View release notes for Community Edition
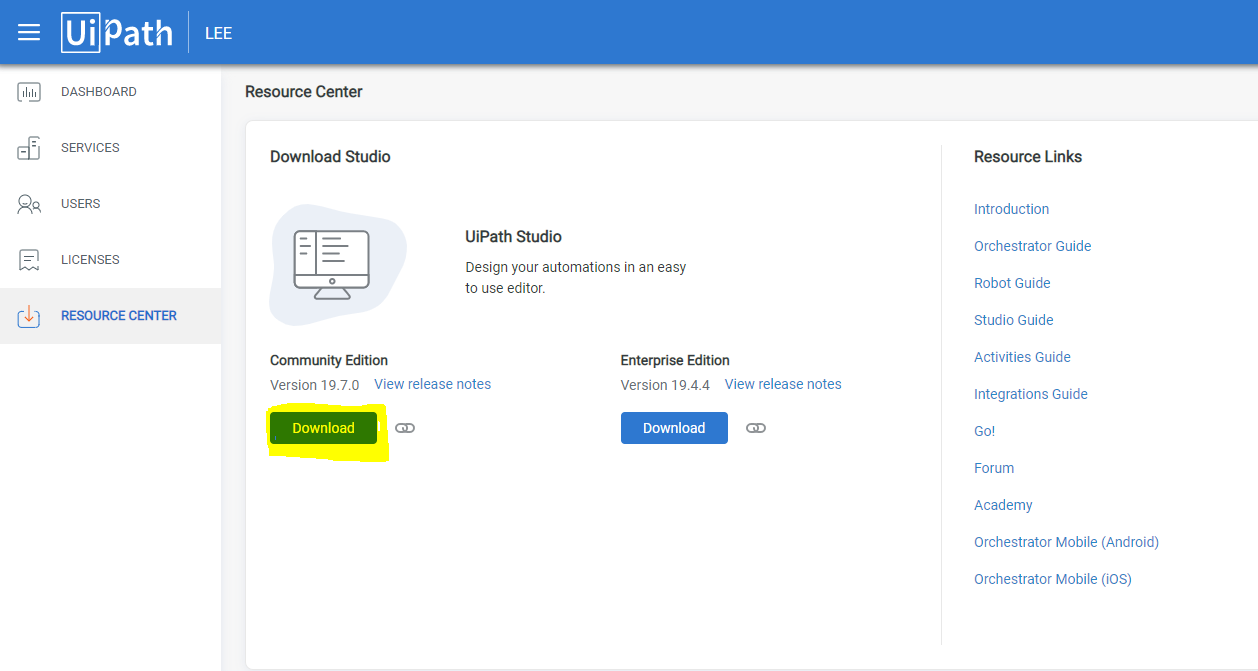 (433, 384)
